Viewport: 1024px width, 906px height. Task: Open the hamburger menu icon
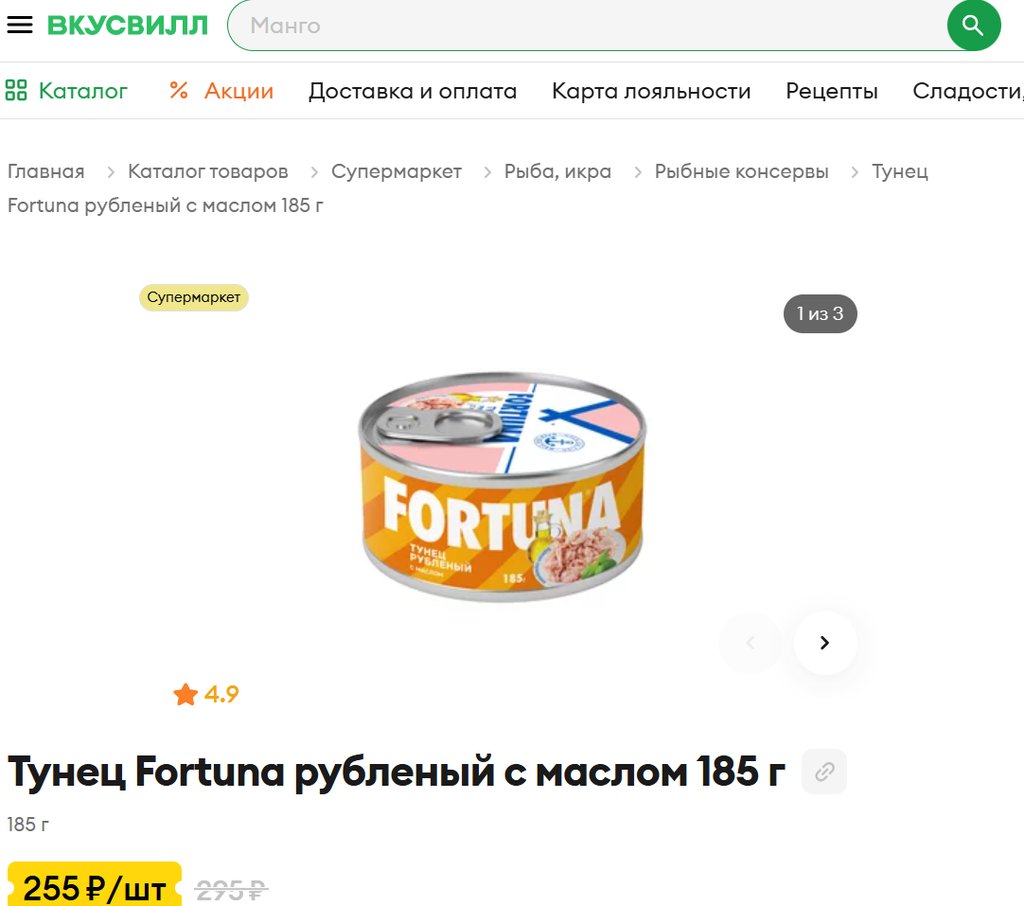pos(20,25)
